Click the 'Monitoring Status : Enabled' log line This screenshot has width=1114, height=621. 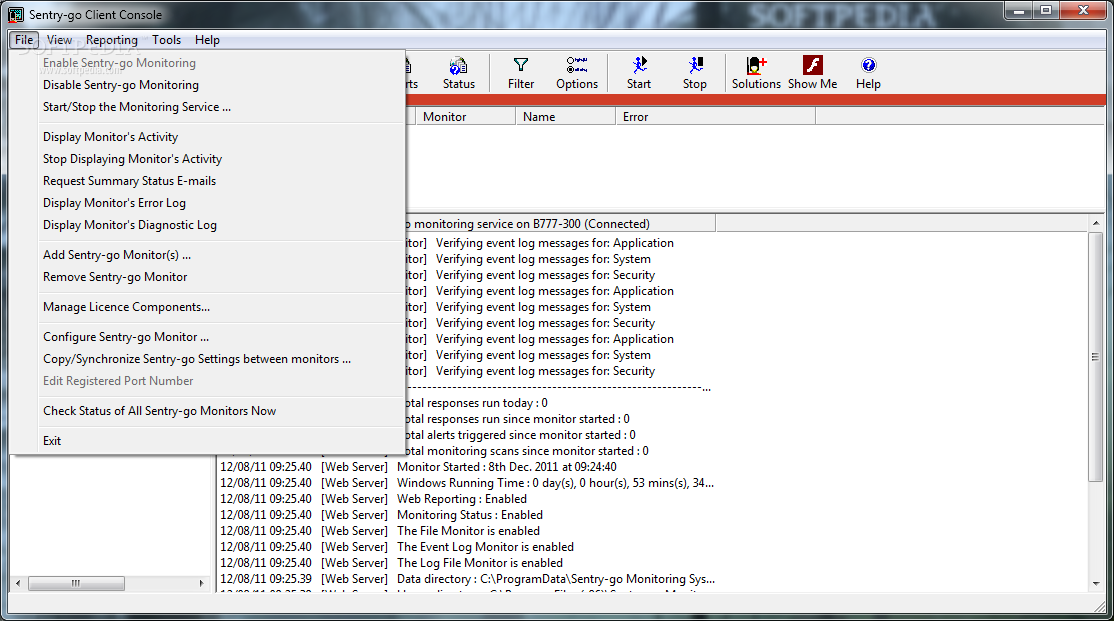tap(470, 514)
